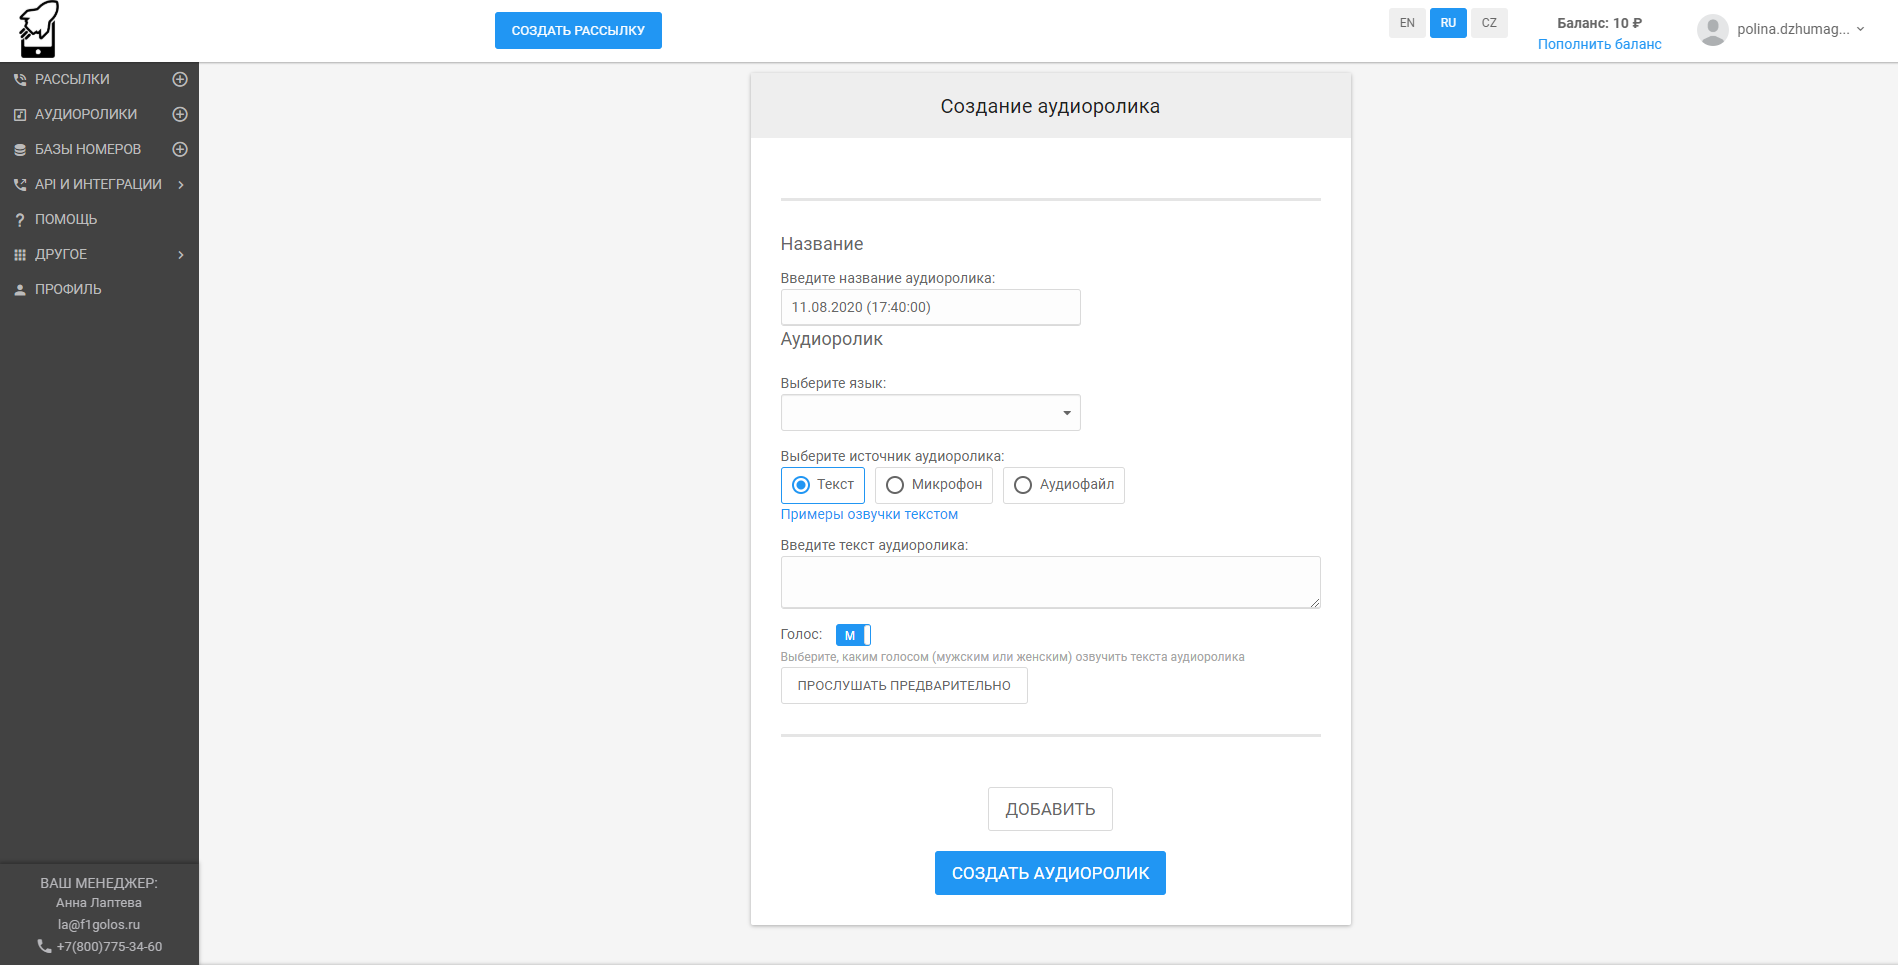Click the phone icon next to Рассылки

click(19, 80)
